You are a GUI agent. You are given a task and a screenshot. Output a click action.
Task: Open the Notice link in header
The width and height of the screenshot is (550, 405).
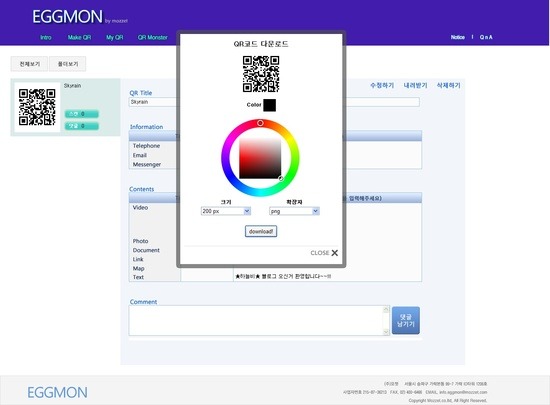pyautogui.click(x=458, y=37)
